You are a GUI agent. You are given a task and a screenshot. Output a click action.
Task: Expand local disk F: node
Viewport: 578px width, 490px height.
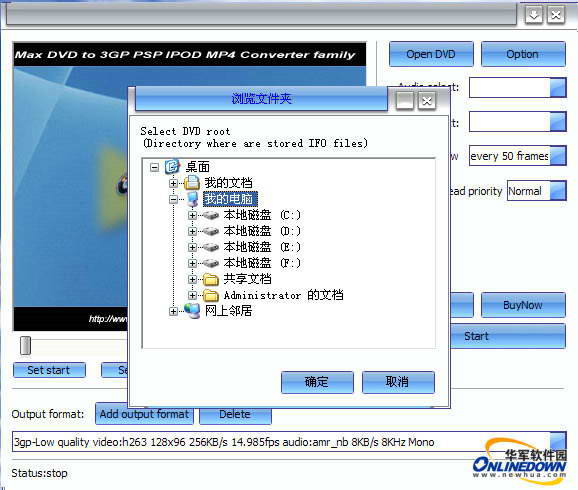coord(192,264)
